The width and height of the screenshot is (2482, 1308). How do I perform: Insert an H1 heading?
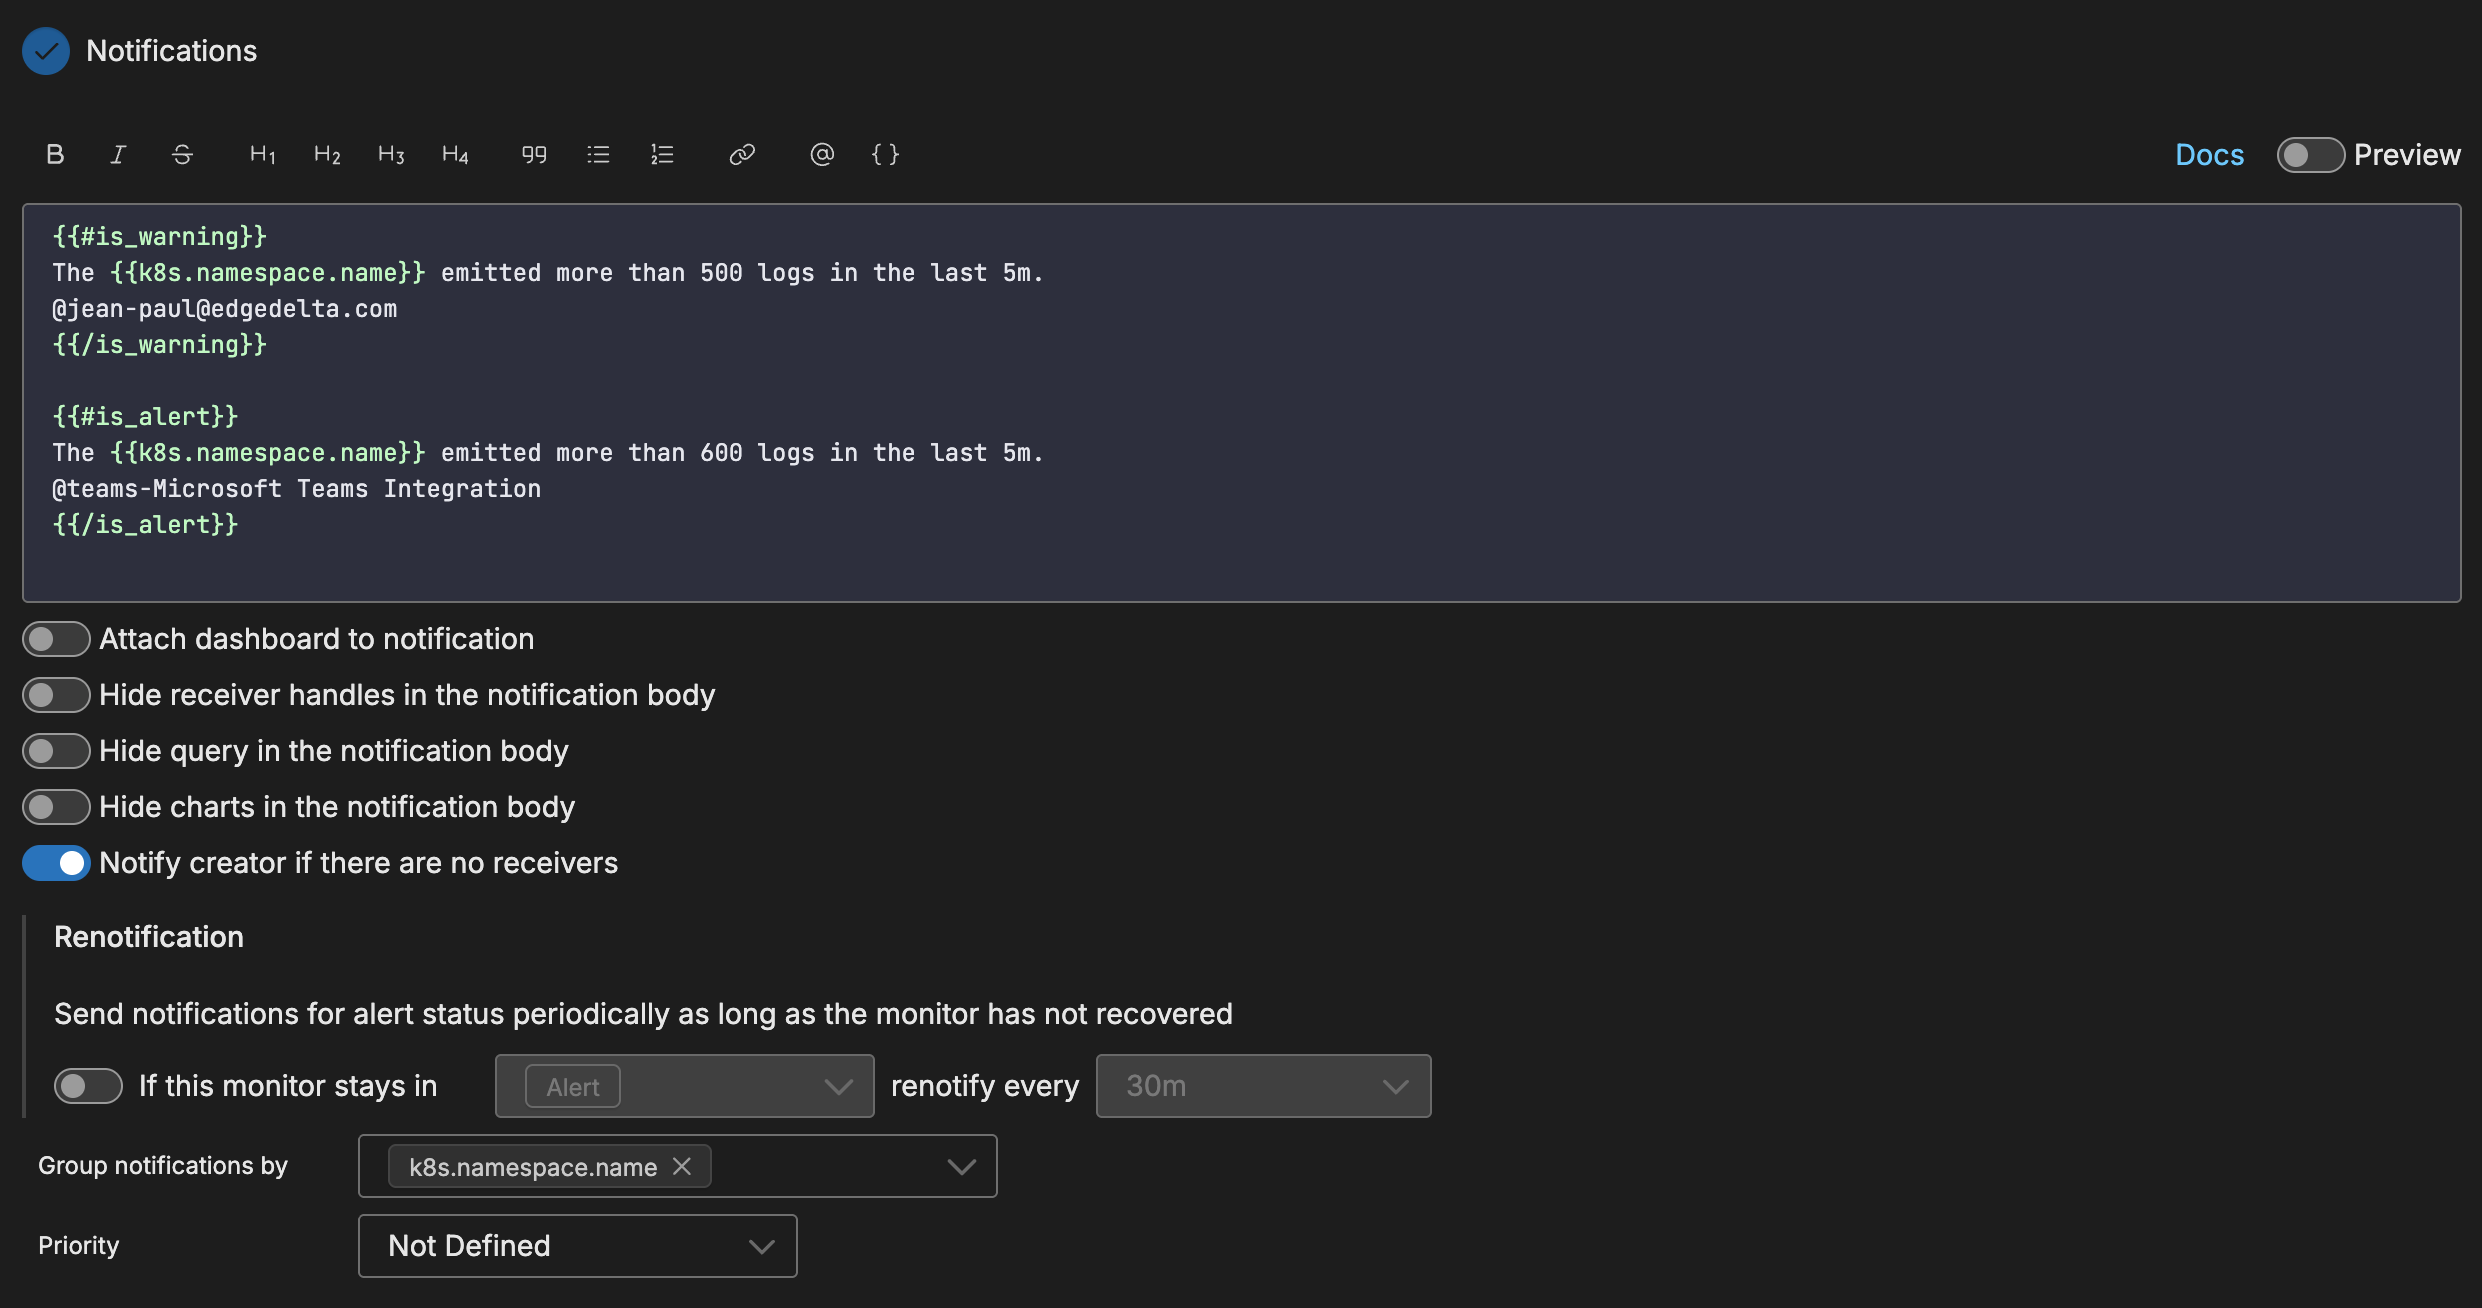tap(261, 154)
